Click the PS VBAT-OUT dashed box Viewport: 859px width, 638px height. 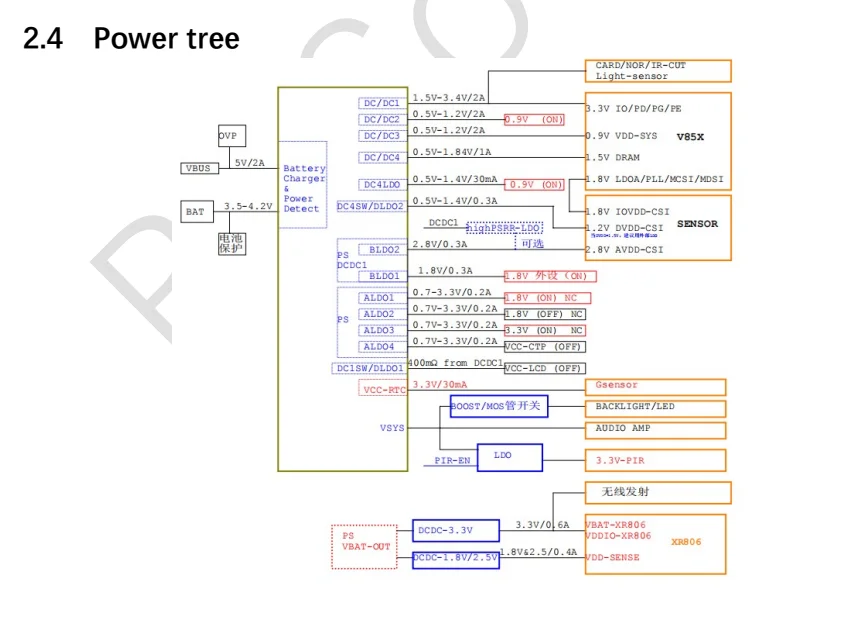(x=364, y=547)
